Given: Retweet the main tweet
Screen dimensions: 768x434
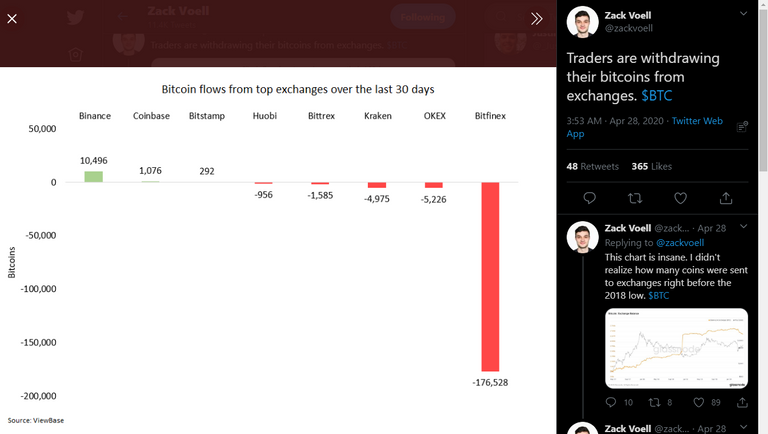Looking at the screenshot, I should [x=635, y=198].
